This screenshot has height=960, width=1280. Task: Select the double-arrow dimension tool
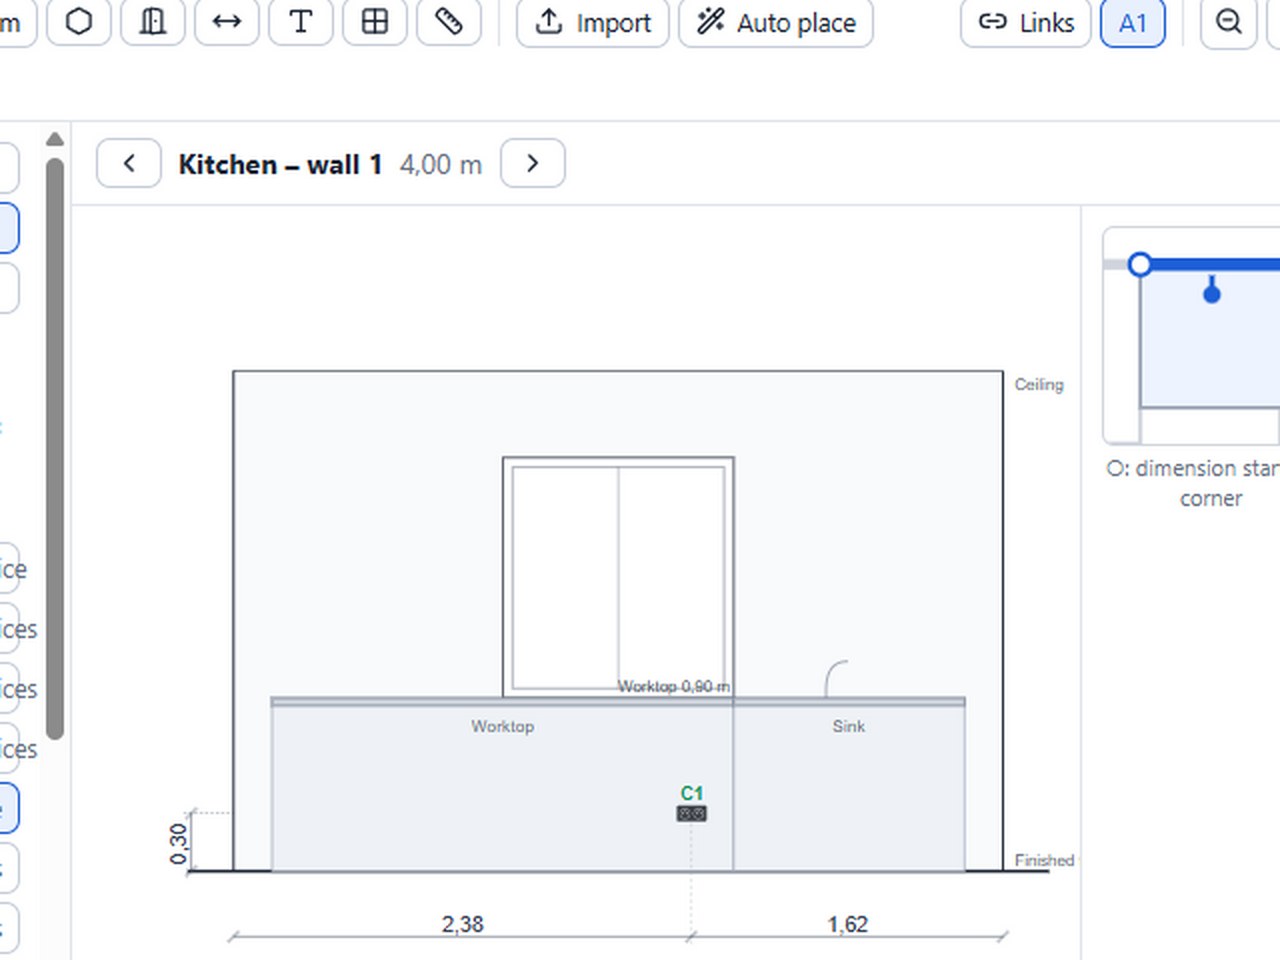[227, 21]
